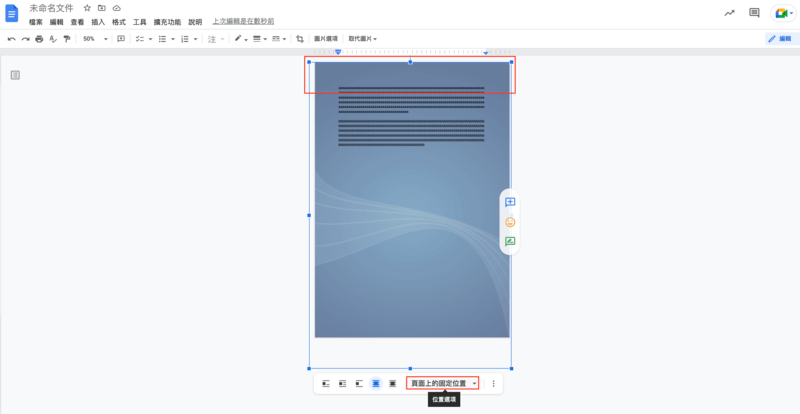
Task: Click the ruler's right indent marker
Action: [486, 53]
